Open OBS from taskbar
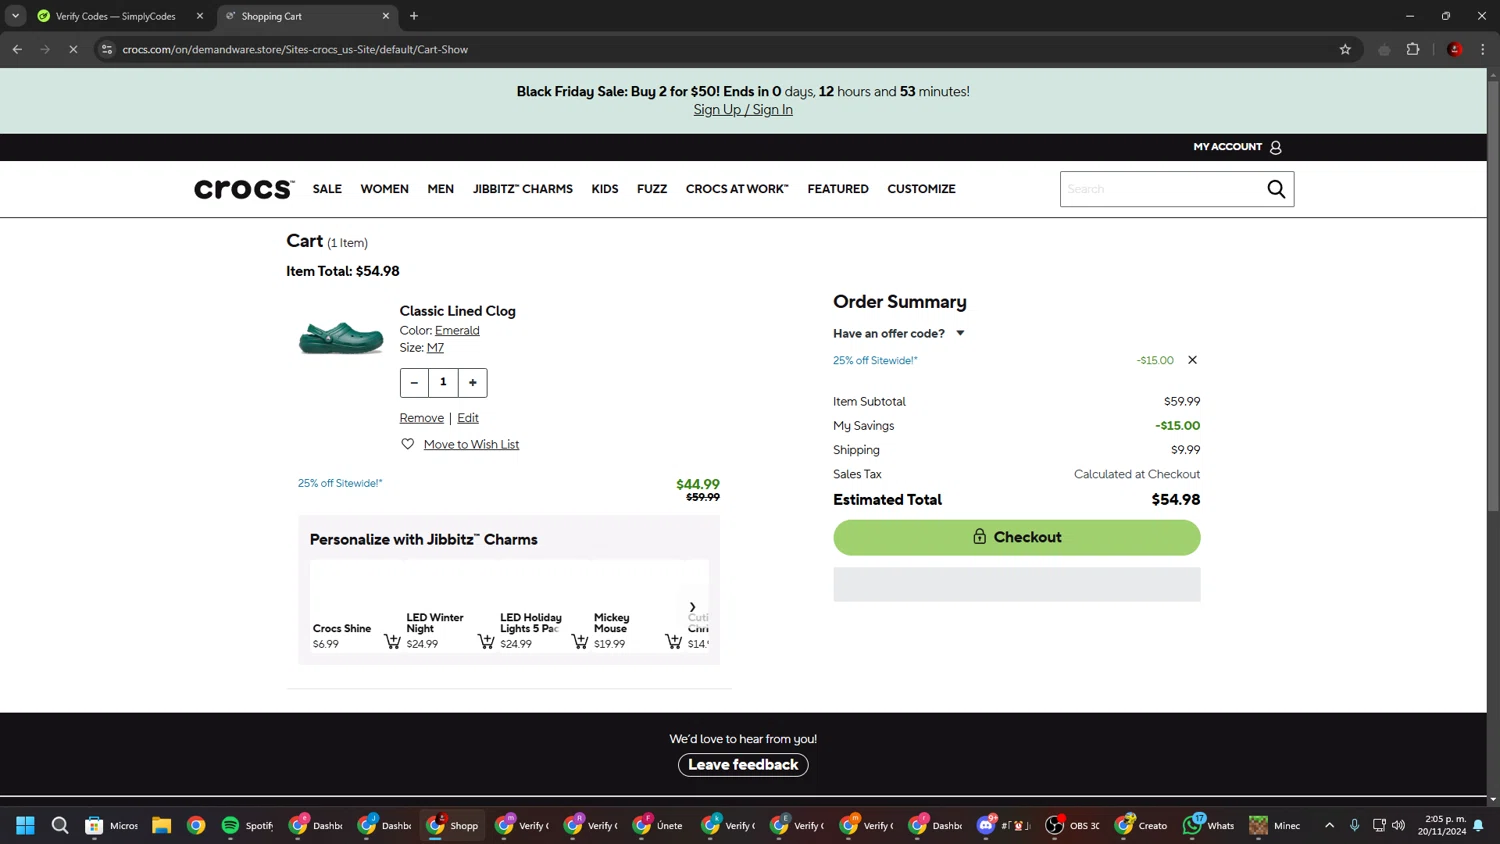This screenshot has height=844, width=1500. [1072, 825]
